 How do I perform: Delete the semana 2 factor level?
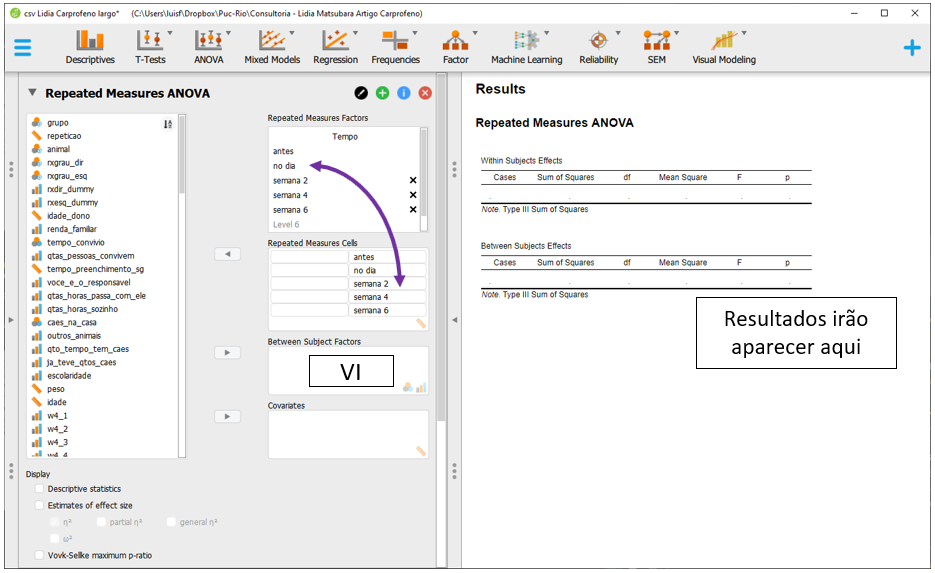(412, 181)
